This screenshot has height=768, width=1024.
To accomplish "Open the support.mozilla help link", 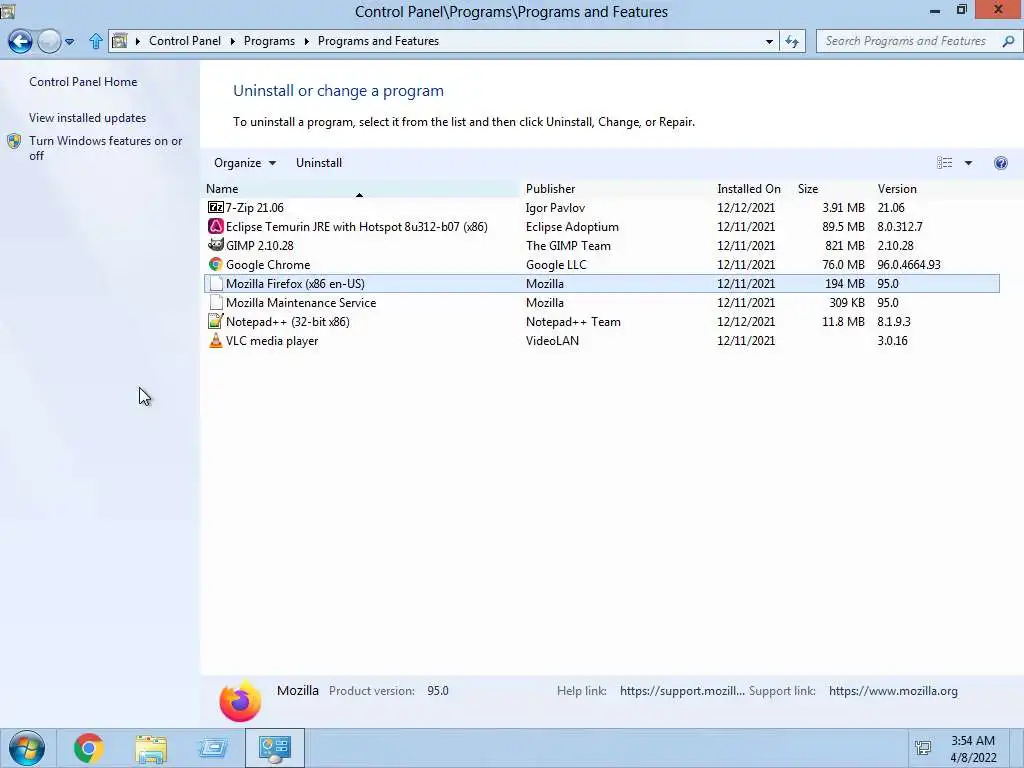I will 682,691.
